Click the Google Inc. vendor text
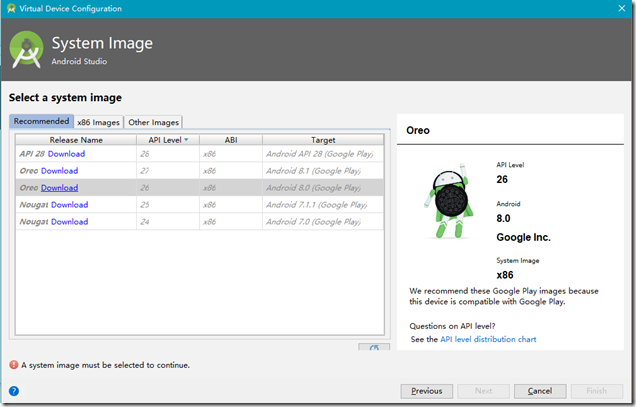Image resolution: width=636 pixels, height=407 pixels. point(523,237)
